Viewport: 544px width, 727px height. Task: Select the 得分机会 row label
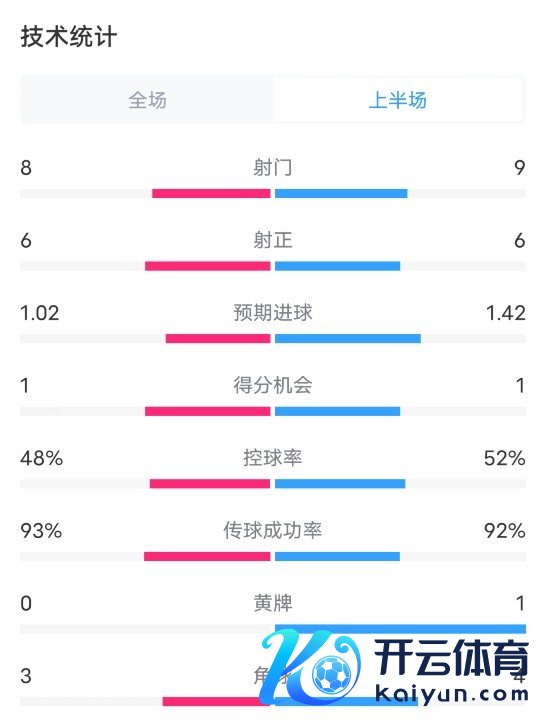273,385
